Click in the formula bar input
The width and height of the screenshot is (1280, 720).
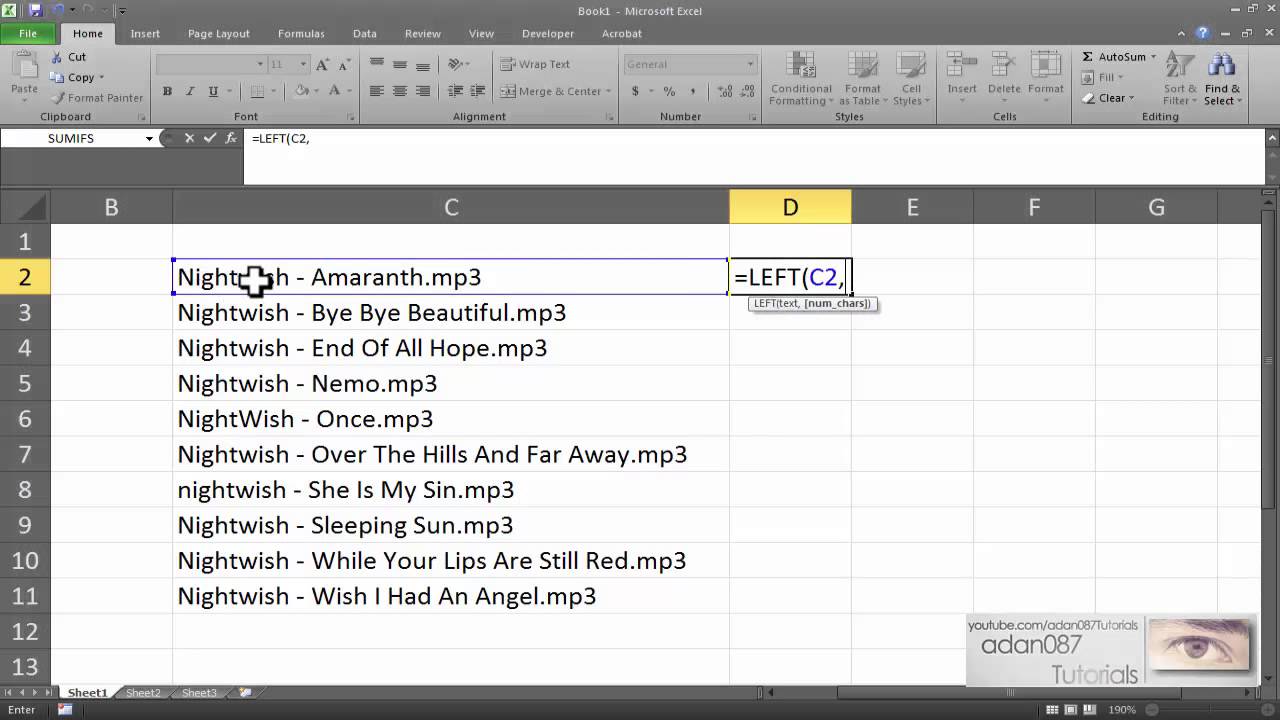click(755, 156)
